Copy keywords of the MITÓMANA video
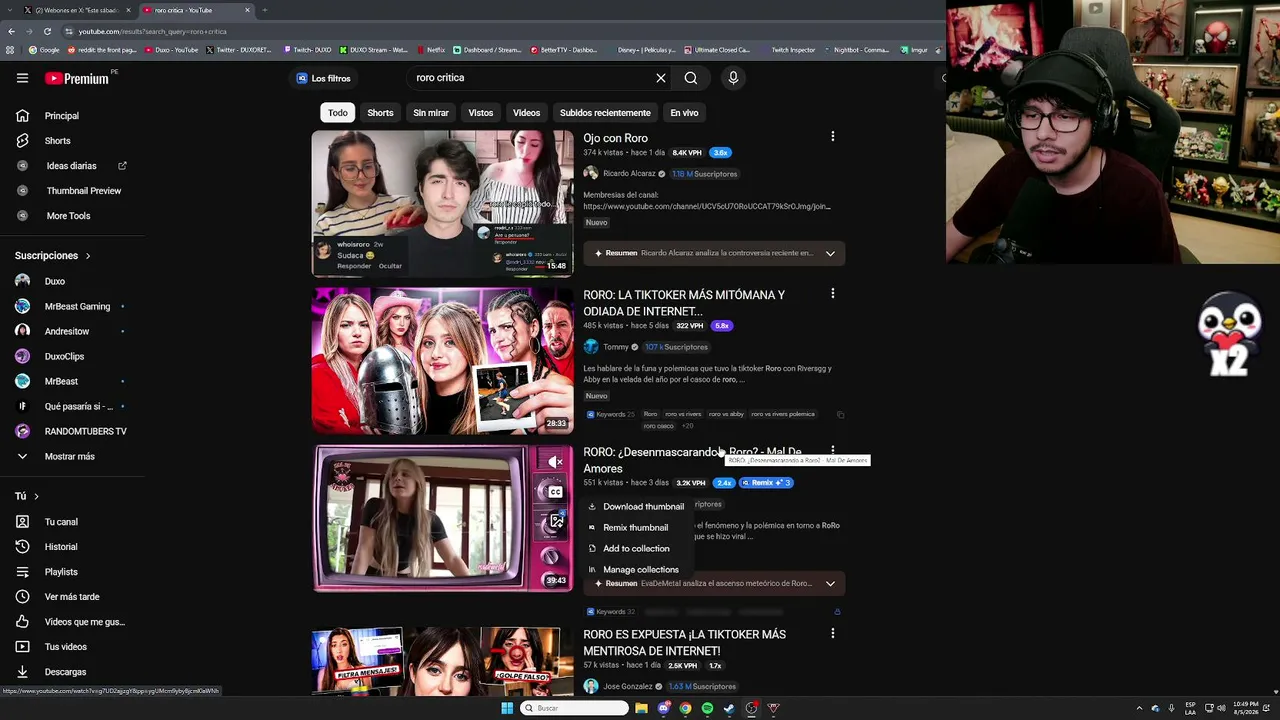 point(840,414)
